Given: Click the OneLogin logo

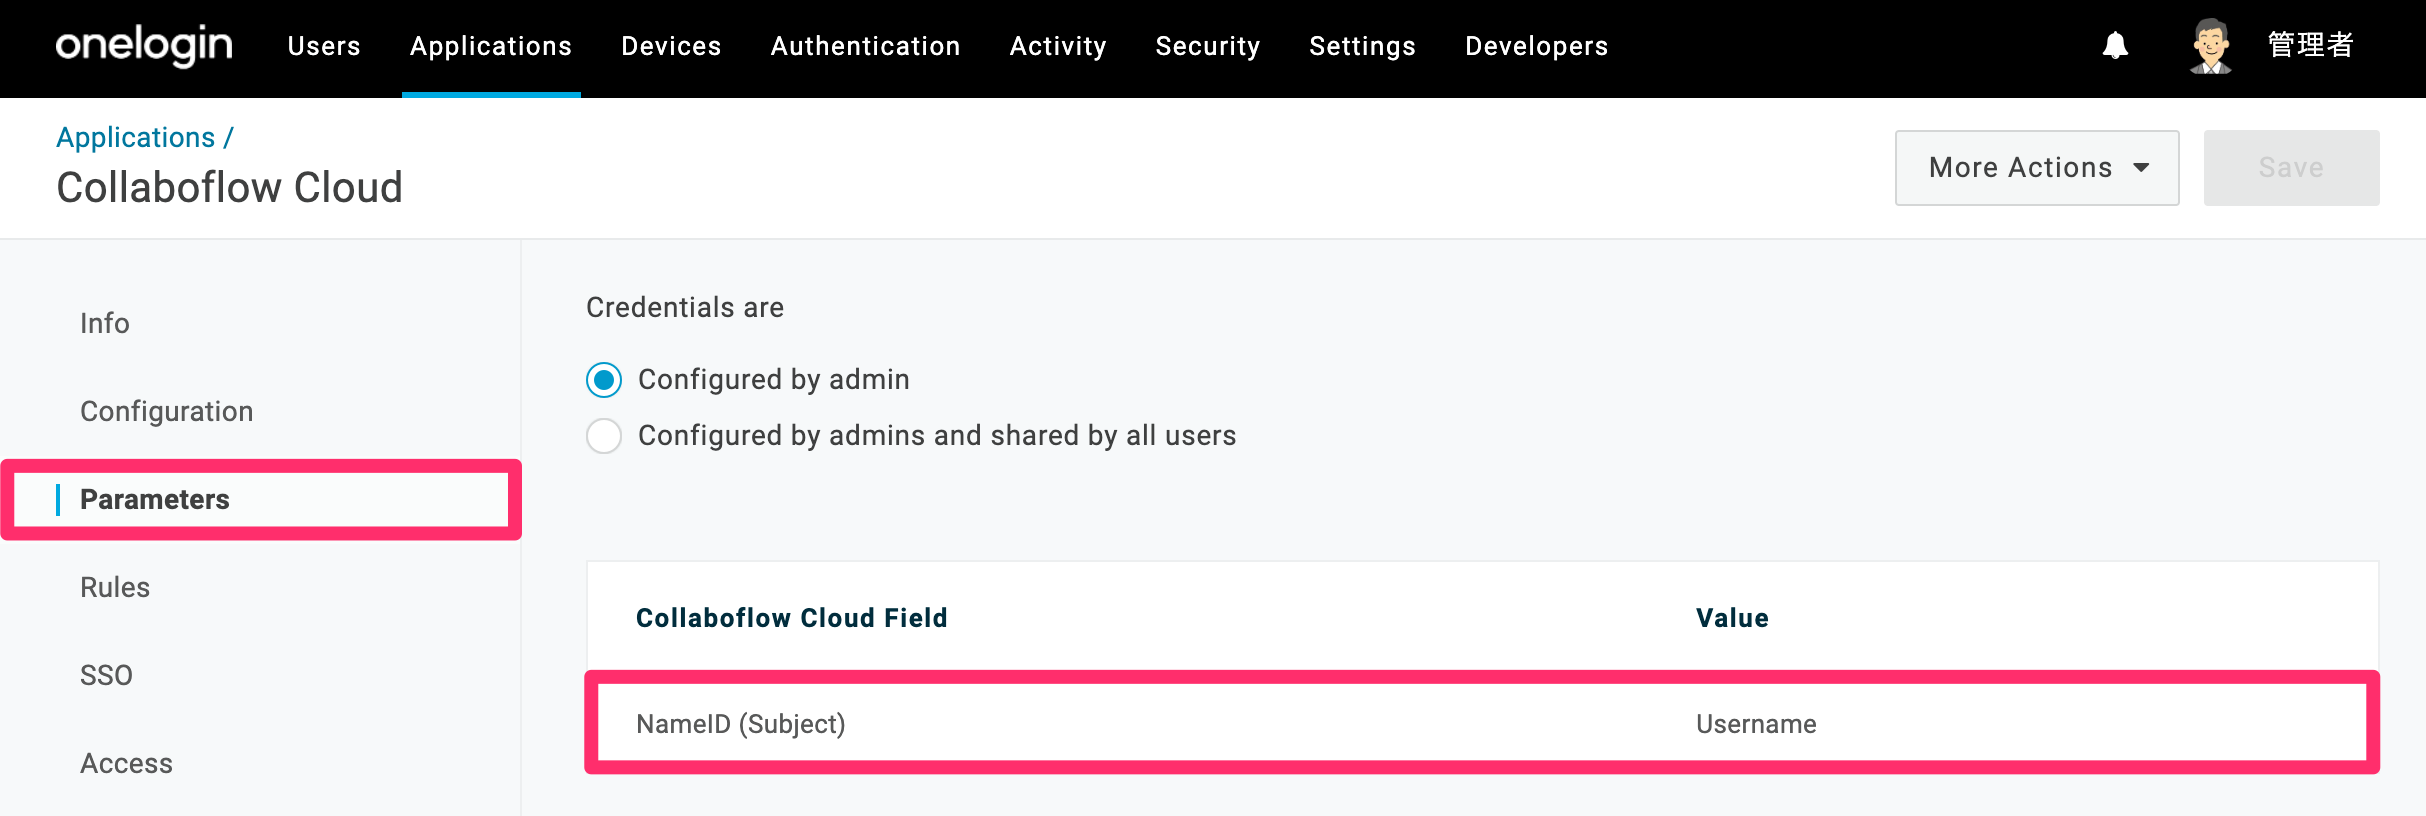Looking at the screenshot, I should pos(144,46).
